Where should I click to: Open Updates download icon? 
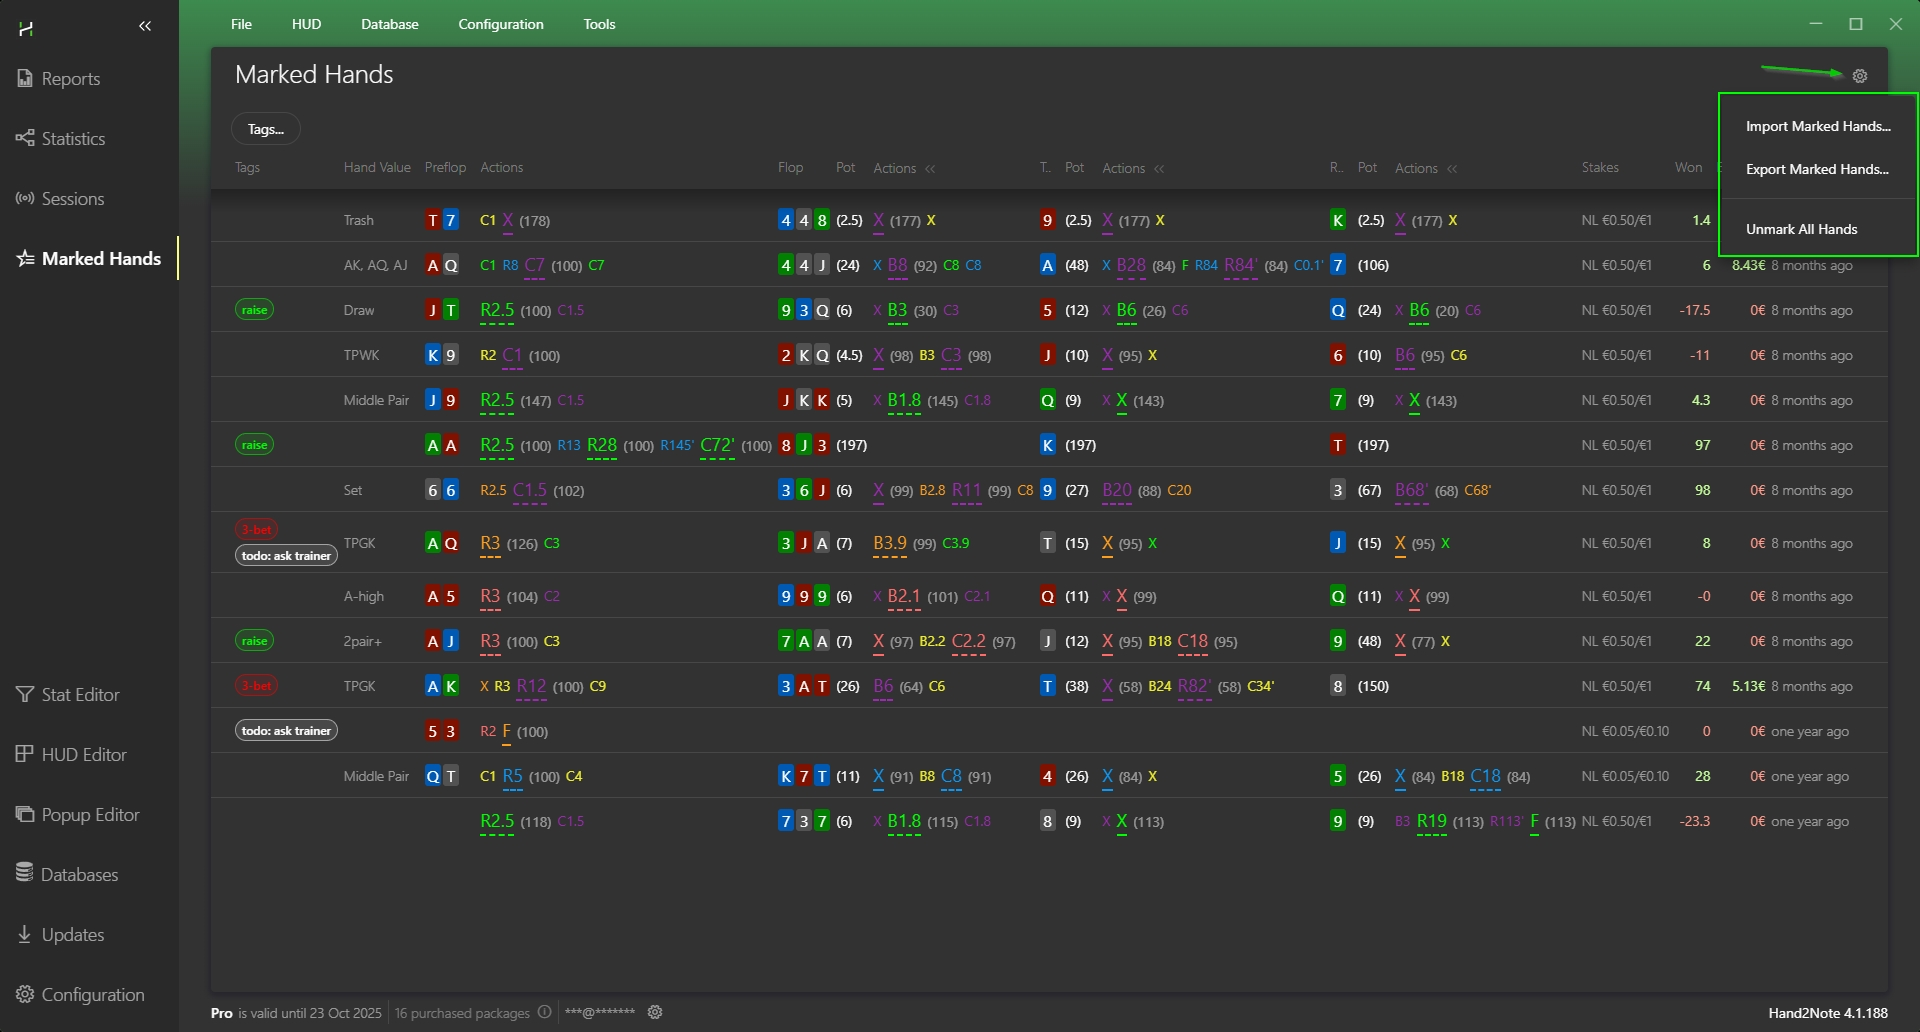coord(25,934)
